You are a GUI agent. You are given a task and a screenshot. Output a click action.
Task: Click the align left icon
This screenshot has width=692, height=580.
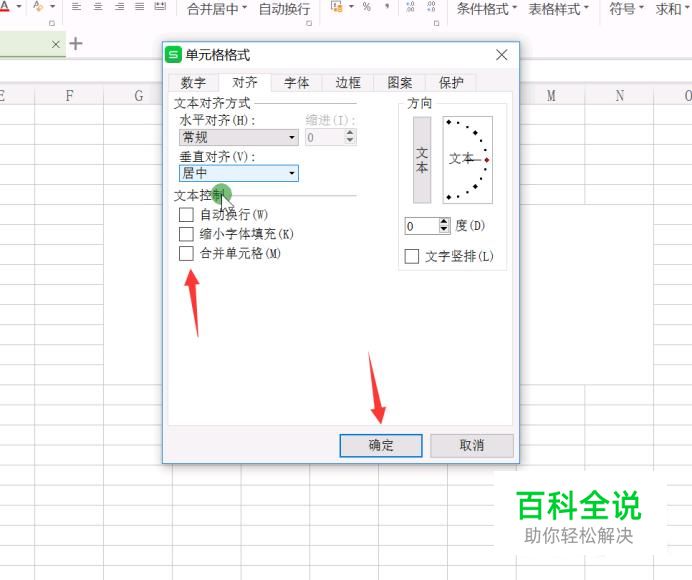[x=76, y=7]
